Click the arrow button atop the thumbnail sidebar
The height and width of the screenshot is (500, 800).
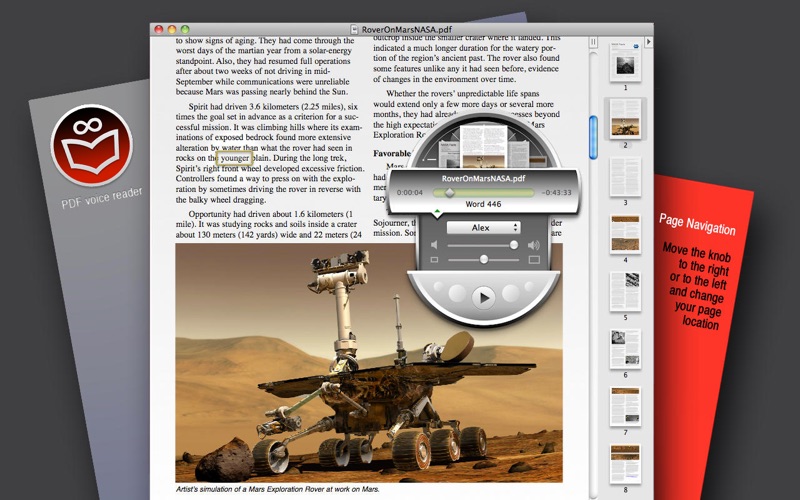648,42
